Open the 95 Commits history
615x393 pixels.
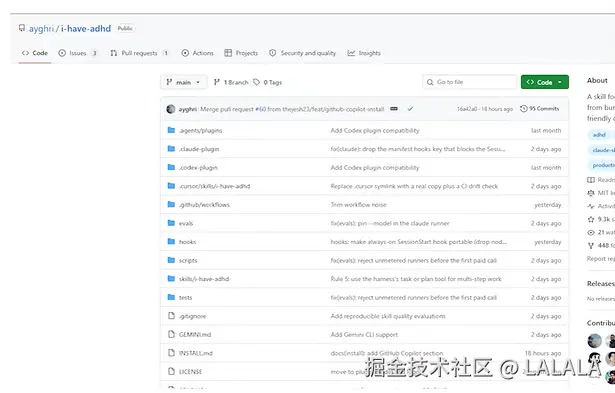[x=539, y=109]
